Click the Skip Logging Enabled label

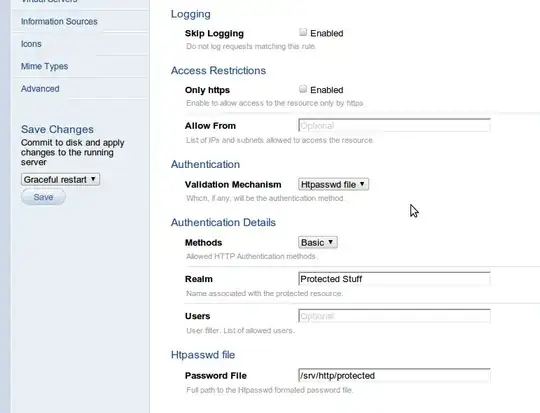click(x=326, y=33)
